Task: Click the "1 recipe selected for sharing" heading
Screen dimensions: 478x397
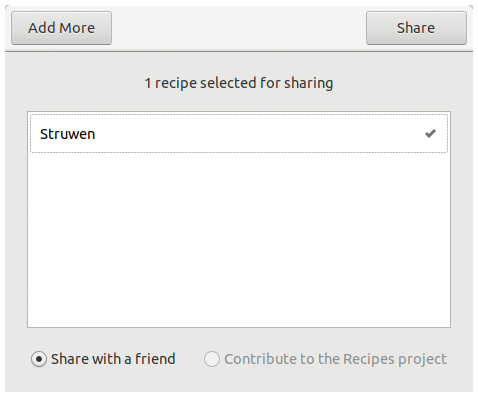Action: [239, 83]
